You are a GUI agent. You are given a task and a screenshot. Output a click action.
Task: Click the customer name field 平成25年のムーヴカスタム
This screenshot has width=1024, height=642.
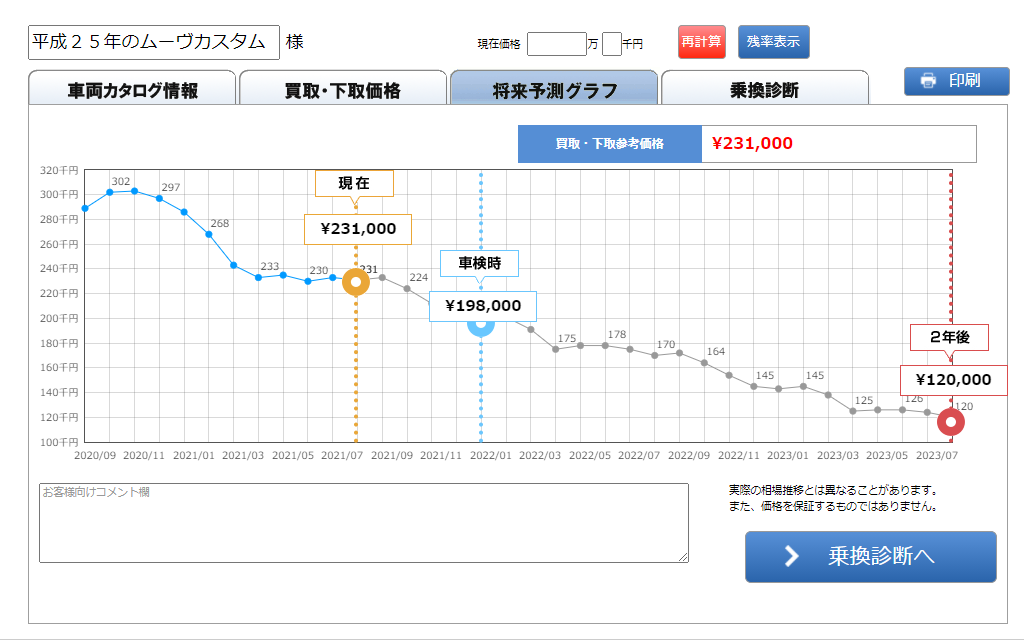point(153,42)
